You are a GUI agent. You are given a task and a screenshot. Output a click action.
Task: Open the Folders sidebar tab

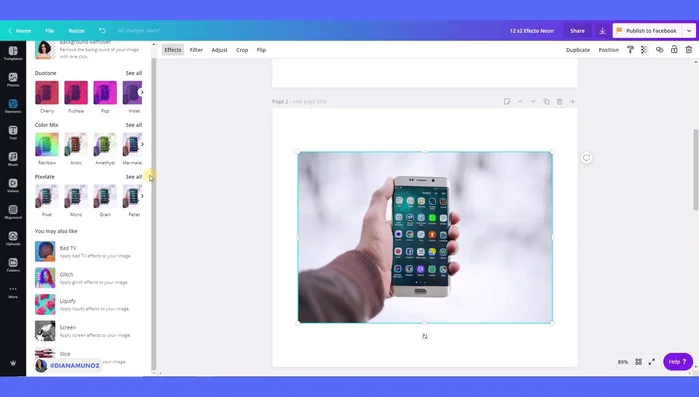[x=13, y=265]
